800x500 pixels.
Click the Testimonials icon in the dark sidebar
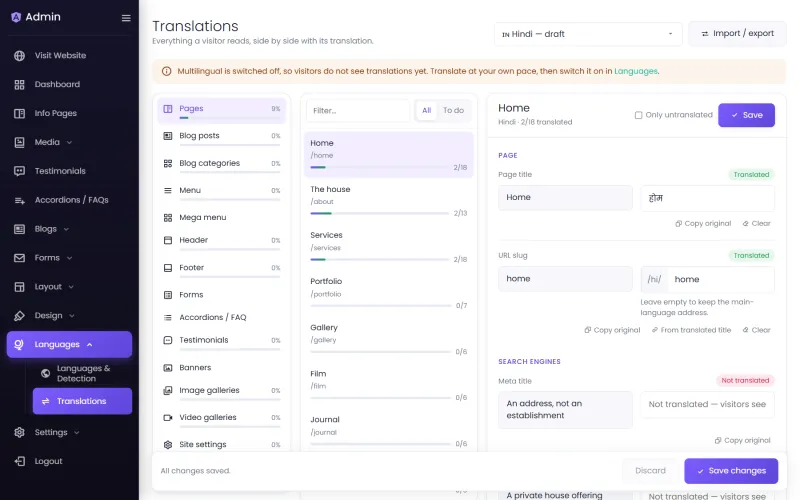[19, 171]
